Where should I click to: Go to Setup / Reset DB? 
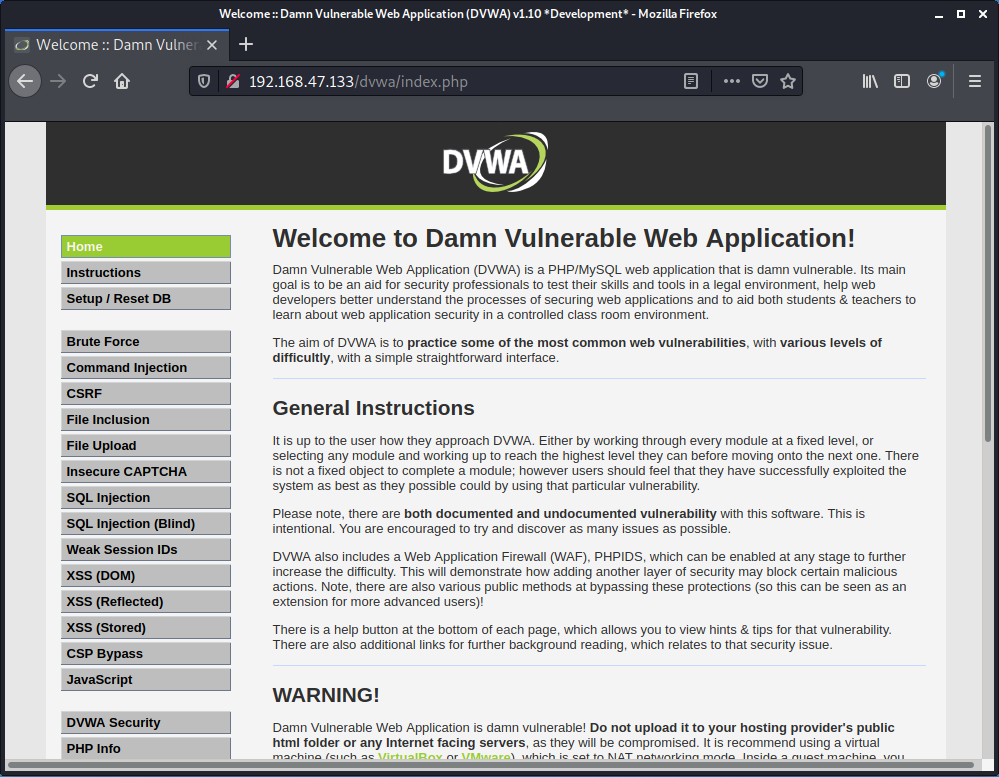point(146,299)
